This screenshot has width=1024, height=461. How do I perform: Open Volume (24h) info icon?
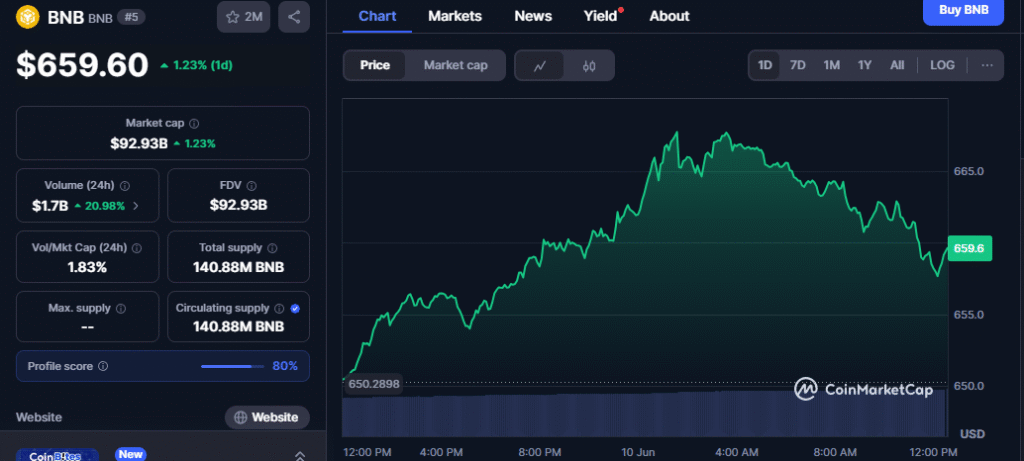(x=125, y=186)
